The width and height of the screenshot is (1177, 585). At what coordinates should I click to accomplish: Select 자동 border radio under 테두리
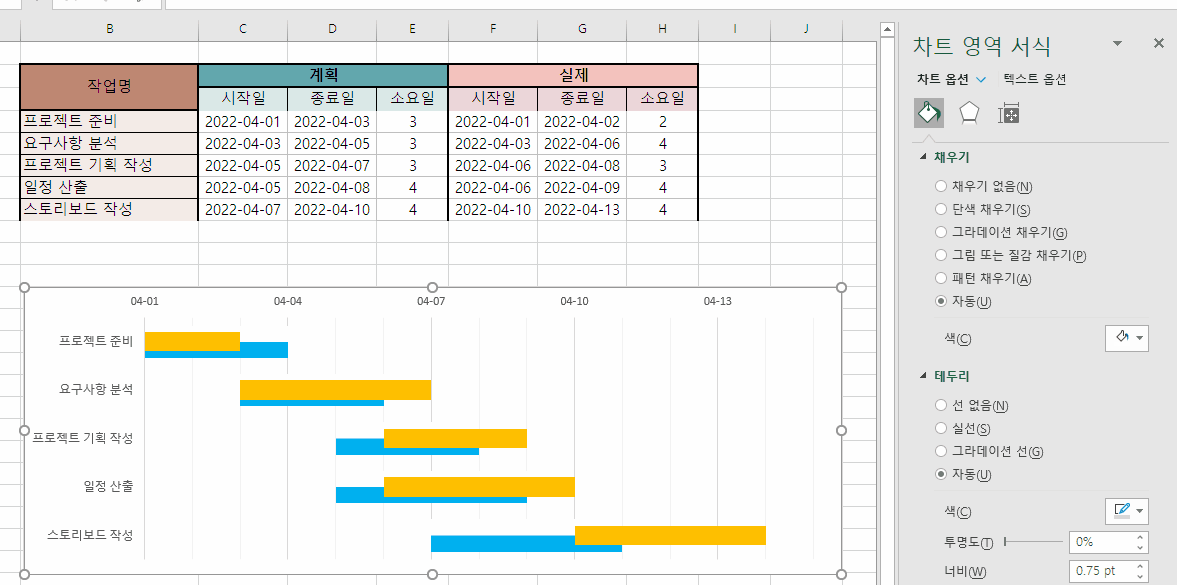tap(941, 475)
